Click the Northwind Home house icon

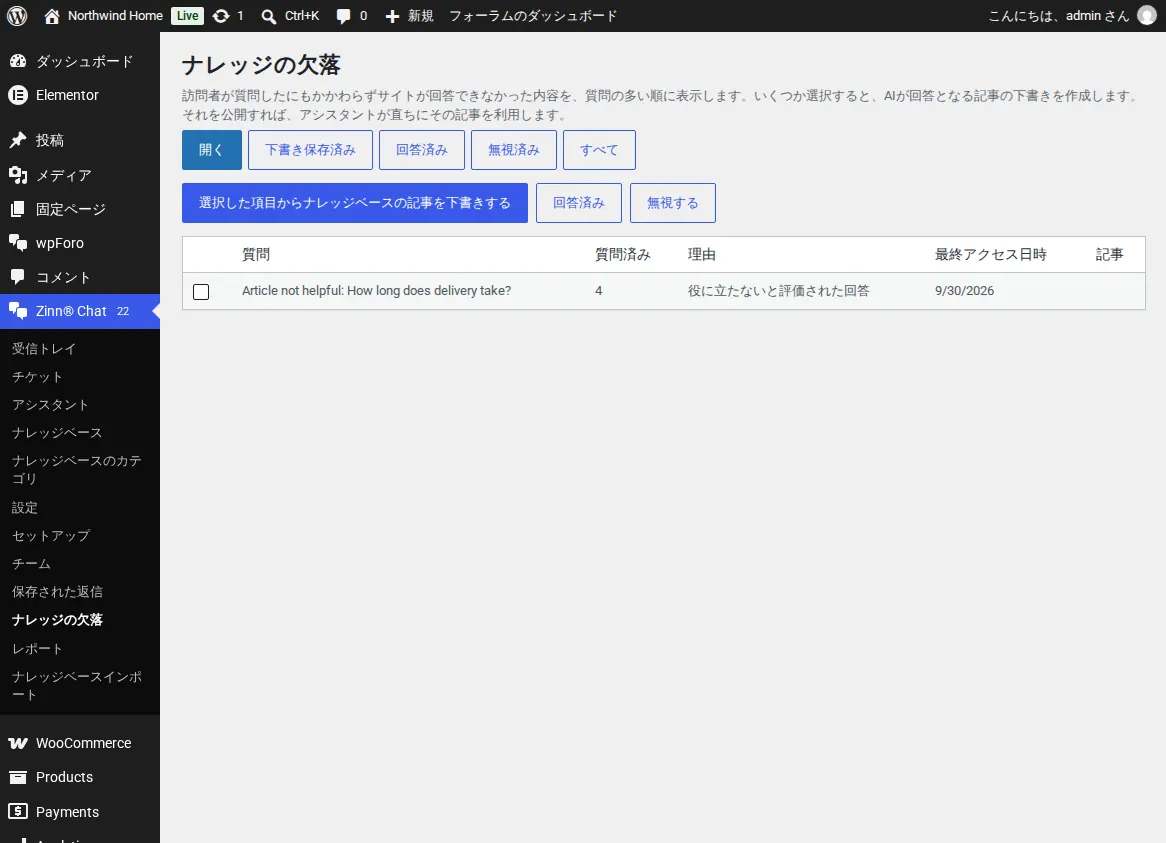pos(51,16)
